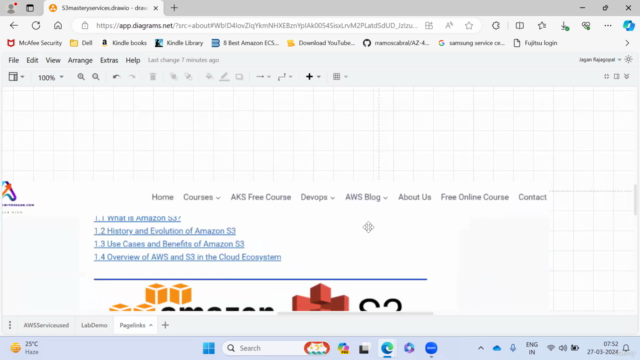The width and height of the screenshot is (640, 360).
Task: Open the table insert dropdown
Action: (340, 77)
